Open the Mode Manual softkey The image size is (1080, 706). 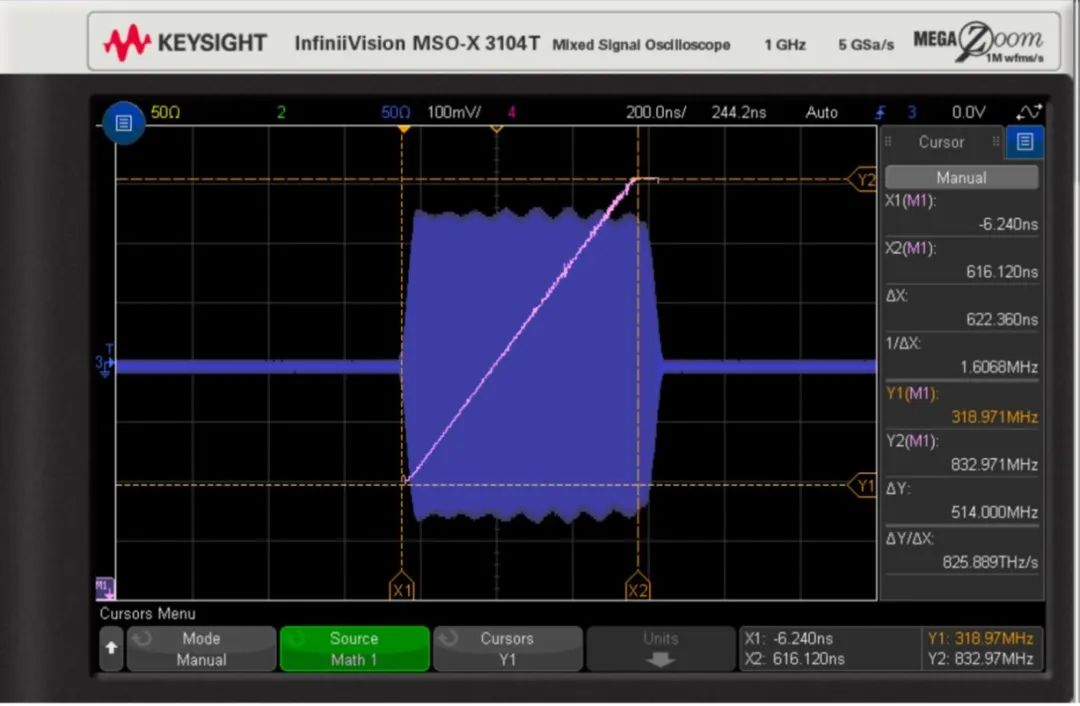coord(201,648)
